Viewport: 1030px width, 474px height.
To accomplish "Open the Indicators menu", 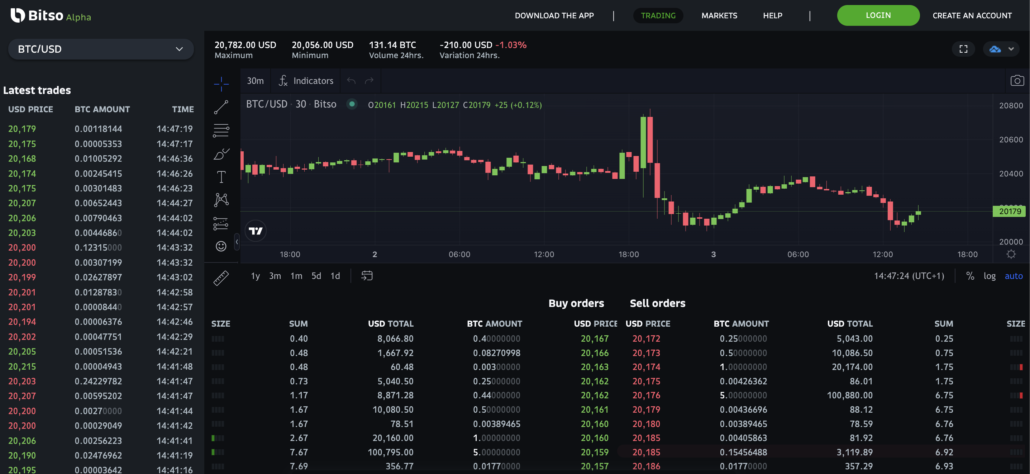I will (x=306, y=81).
